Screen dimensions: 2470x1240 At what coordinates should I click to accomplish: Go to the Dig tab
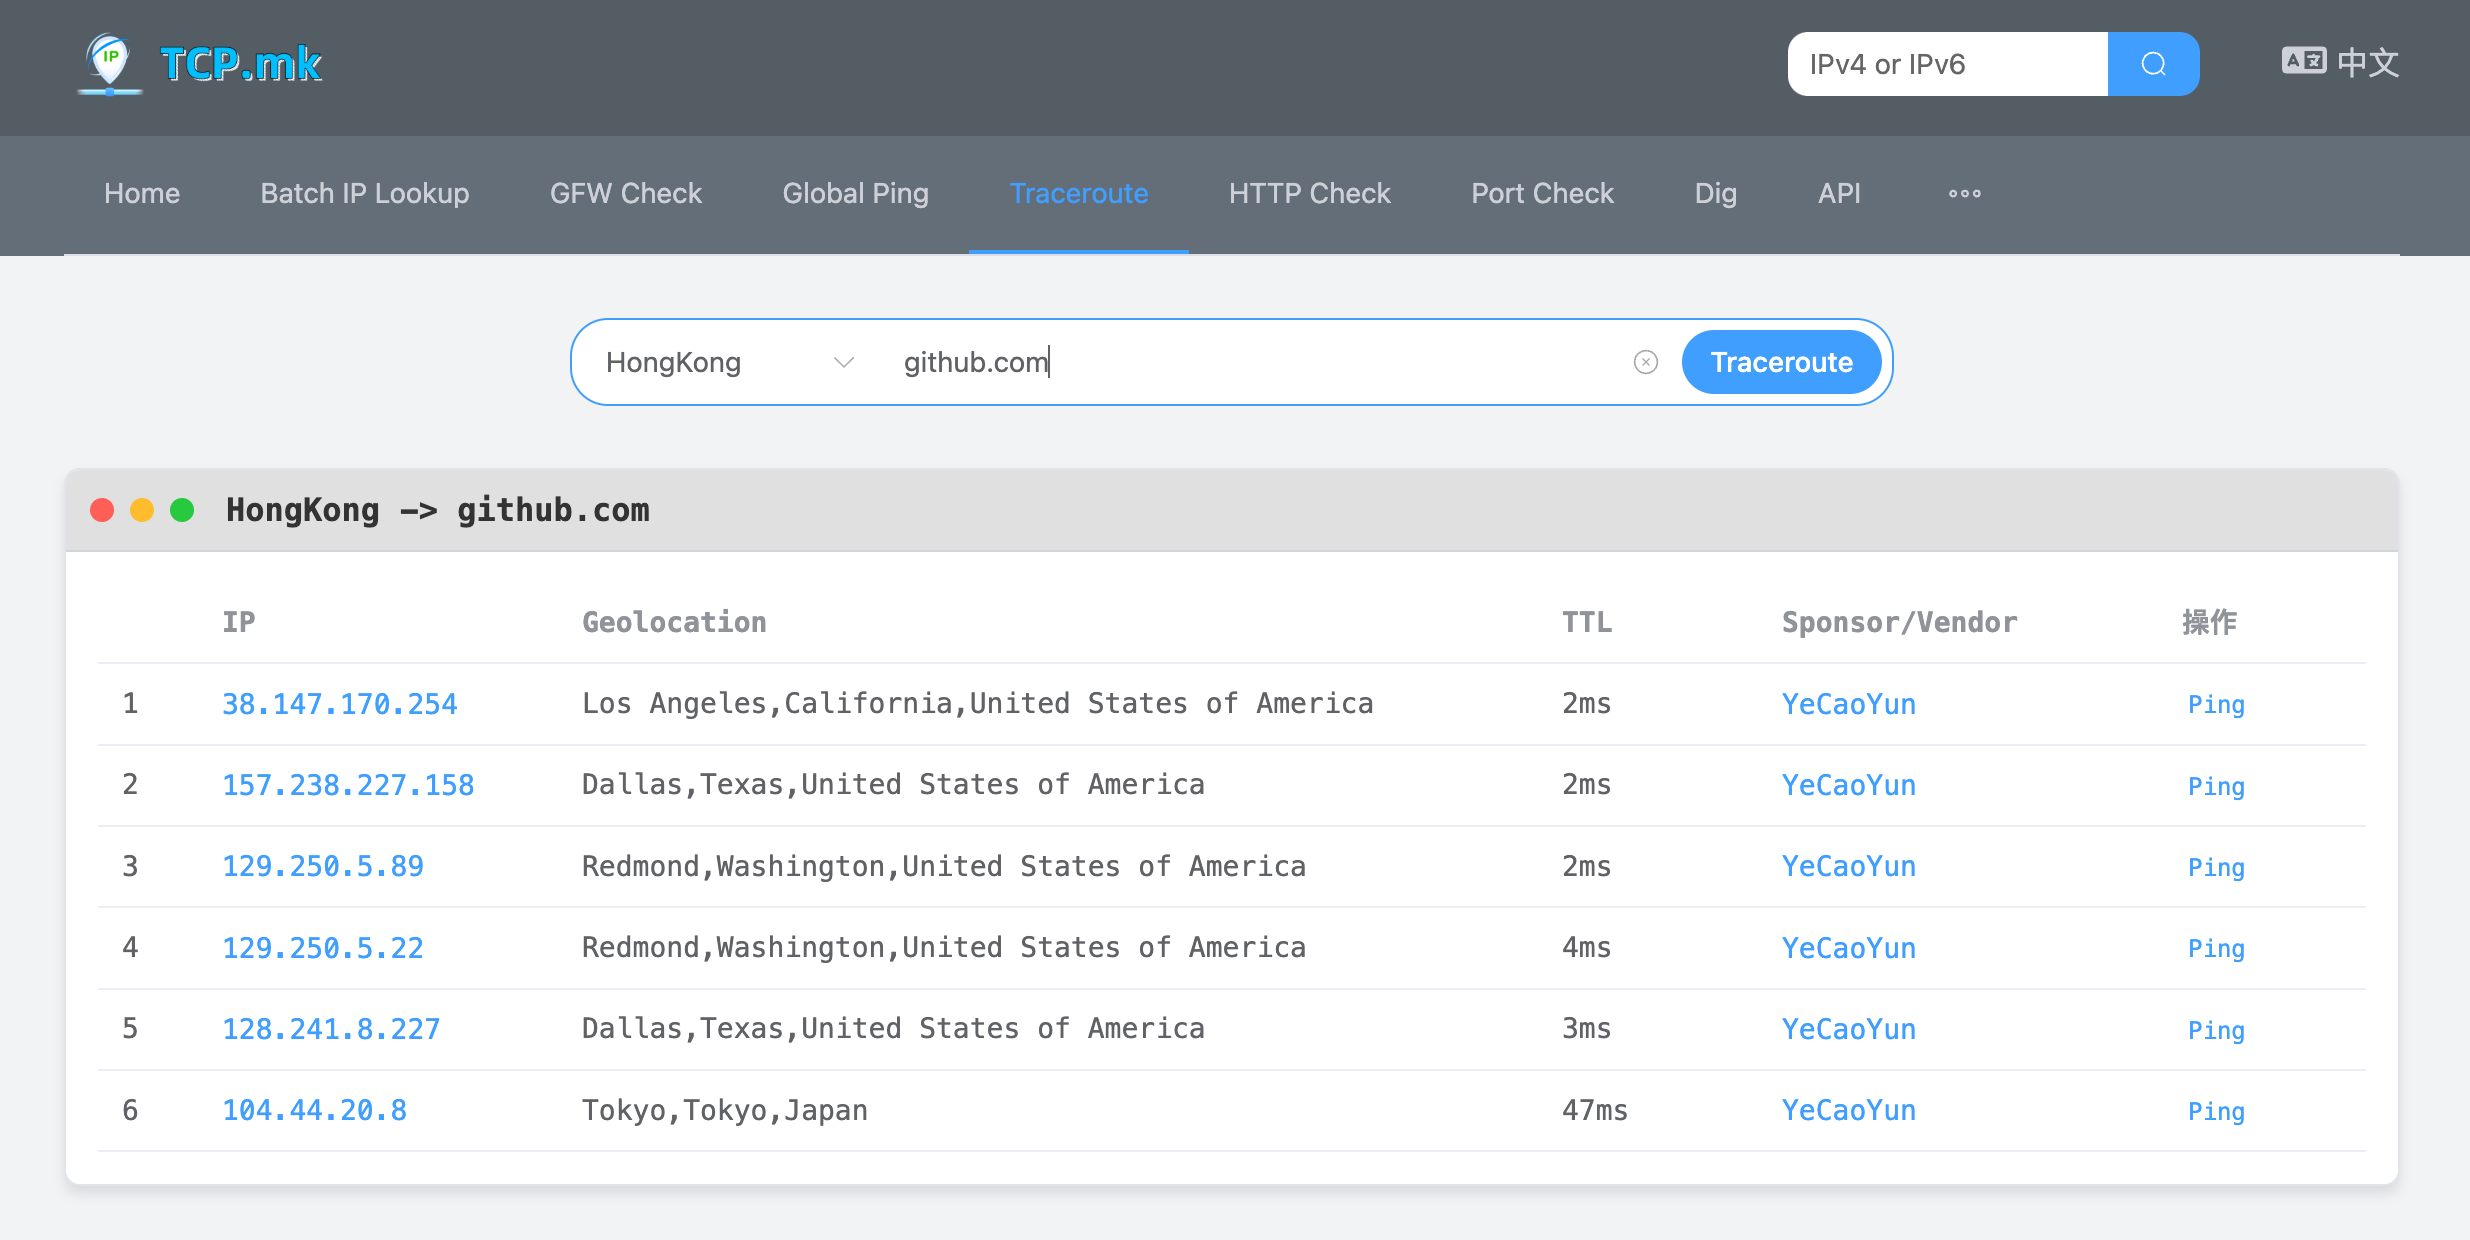1715,194
